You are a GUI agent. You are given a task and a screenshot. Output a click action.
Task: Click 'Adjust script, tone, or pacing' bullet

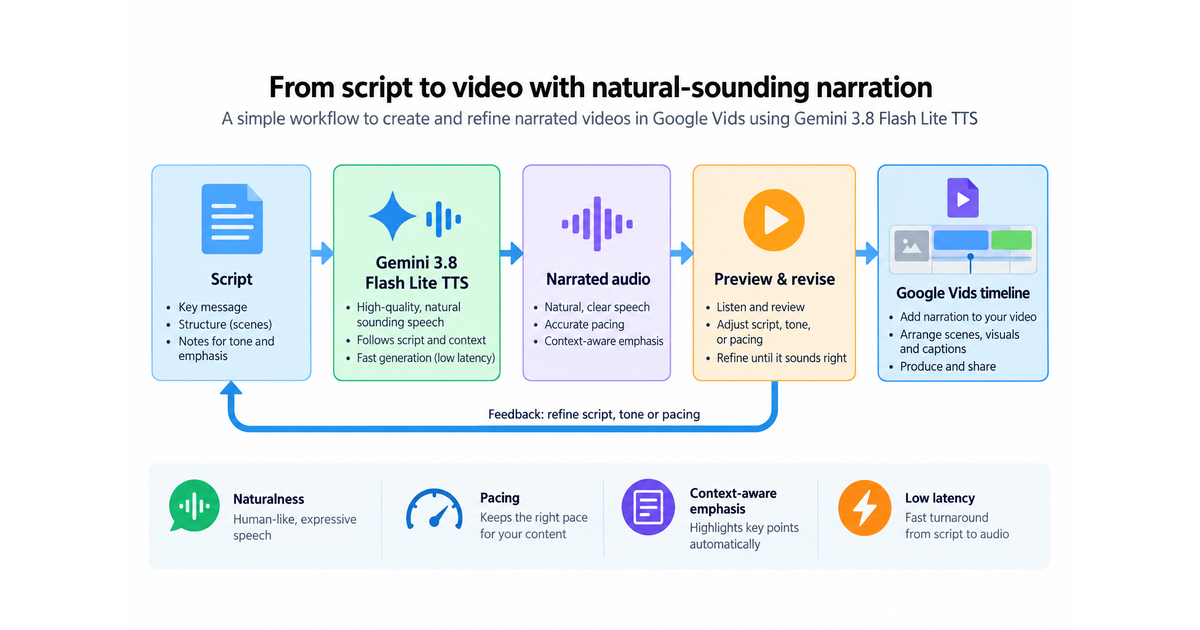pos(764,332)
